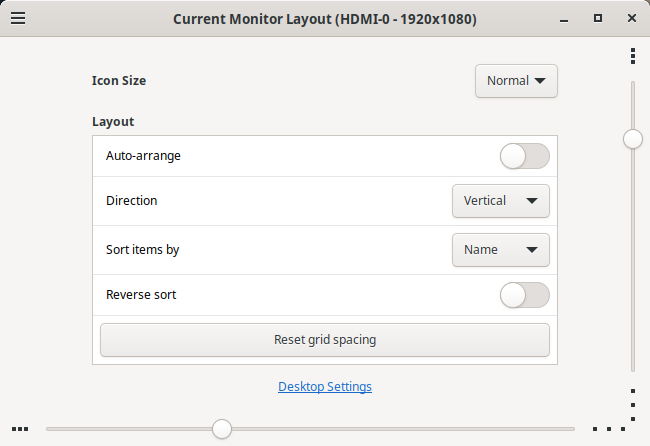
Task: Open the Desktop Settings link
Action: click(325, 387)
